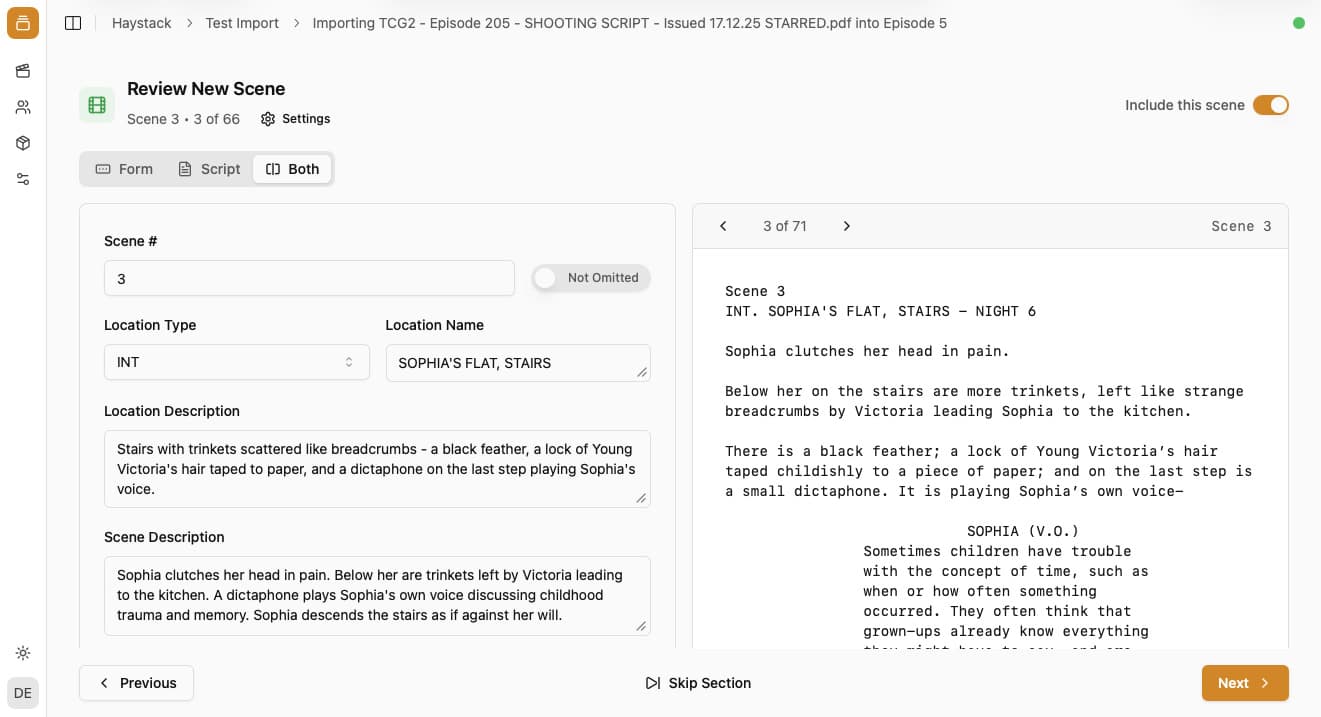Toggle the sidebar panel icon
The height and width of the screenshot is (717, 1321).
pos(73,23)
